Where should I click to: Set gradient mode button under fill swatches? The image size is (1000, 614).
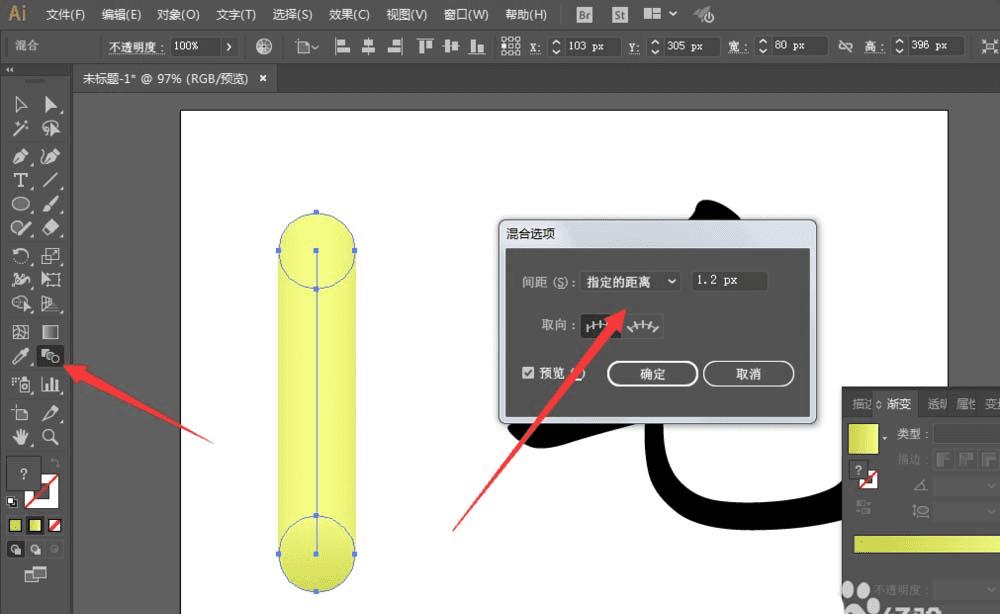click(35, 525)
